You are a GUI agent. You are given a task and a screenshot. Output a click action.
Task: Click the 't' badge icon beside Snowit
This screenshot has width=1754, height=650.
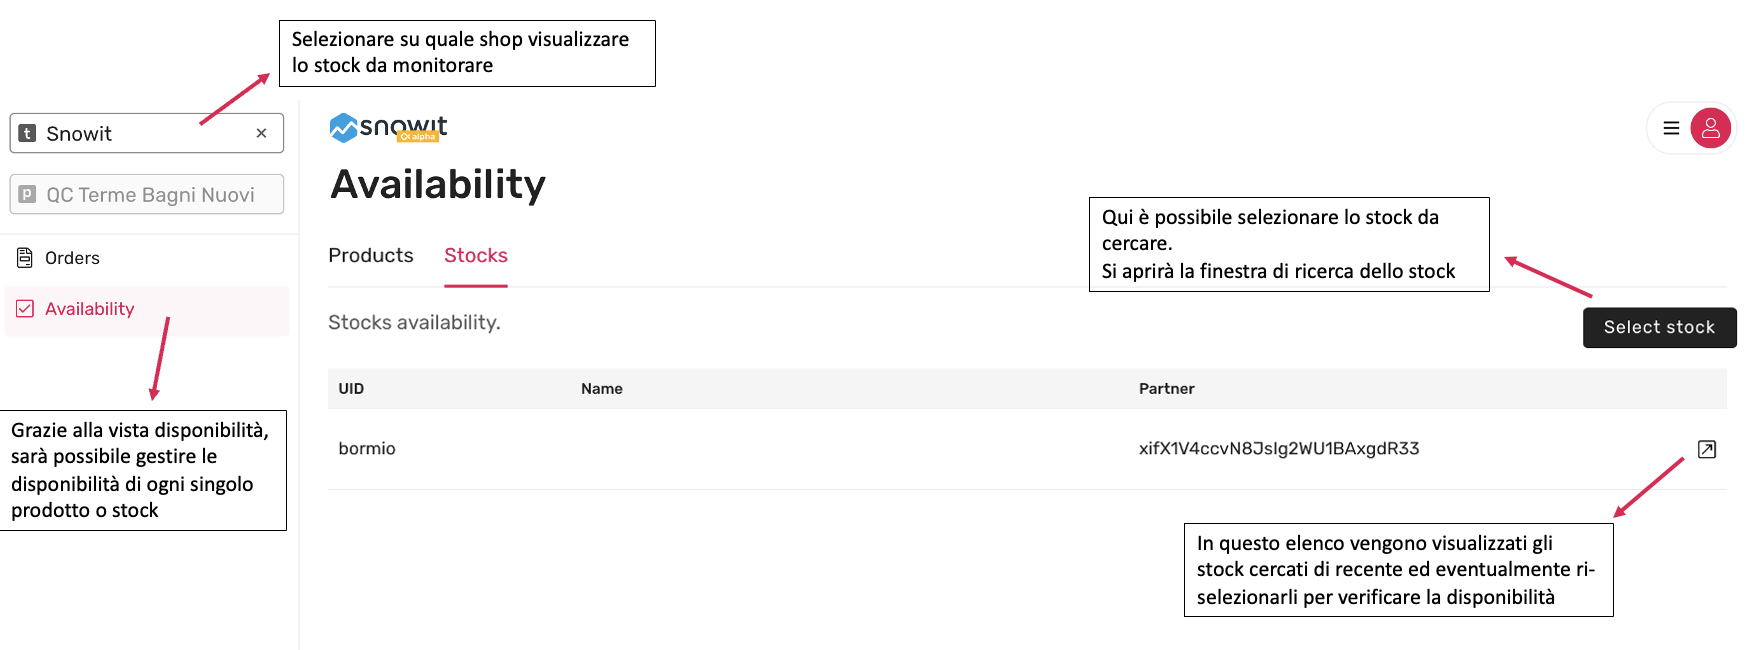pos(28,133)
